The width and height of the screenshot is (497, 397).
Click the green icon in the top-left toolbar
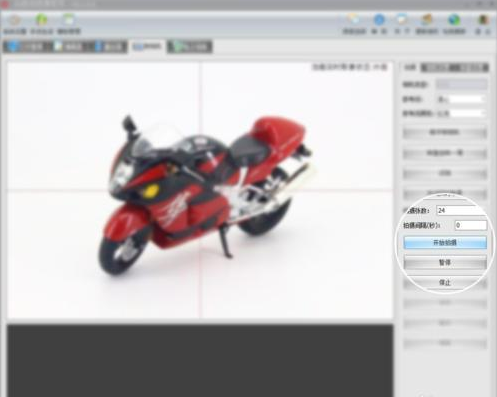pyautogui.click(x=41, y=20)
